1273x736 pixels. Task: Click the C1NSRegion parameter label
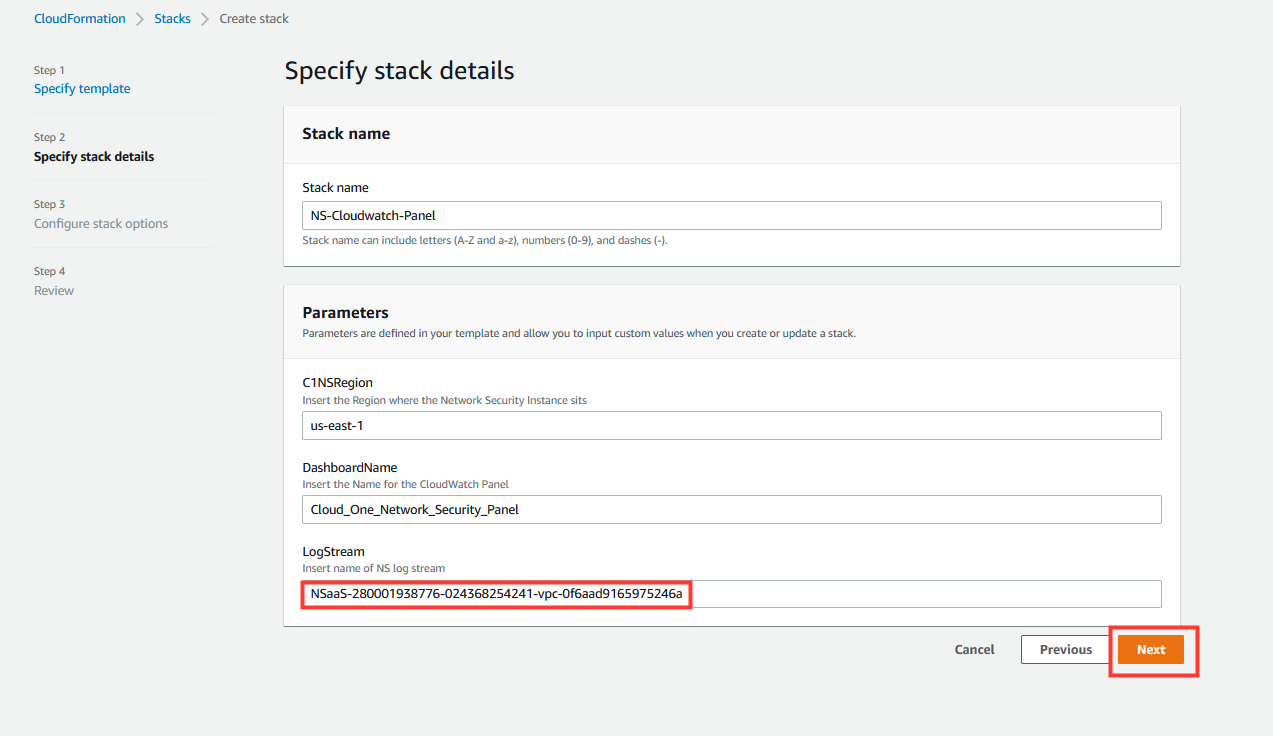[338, 383]
